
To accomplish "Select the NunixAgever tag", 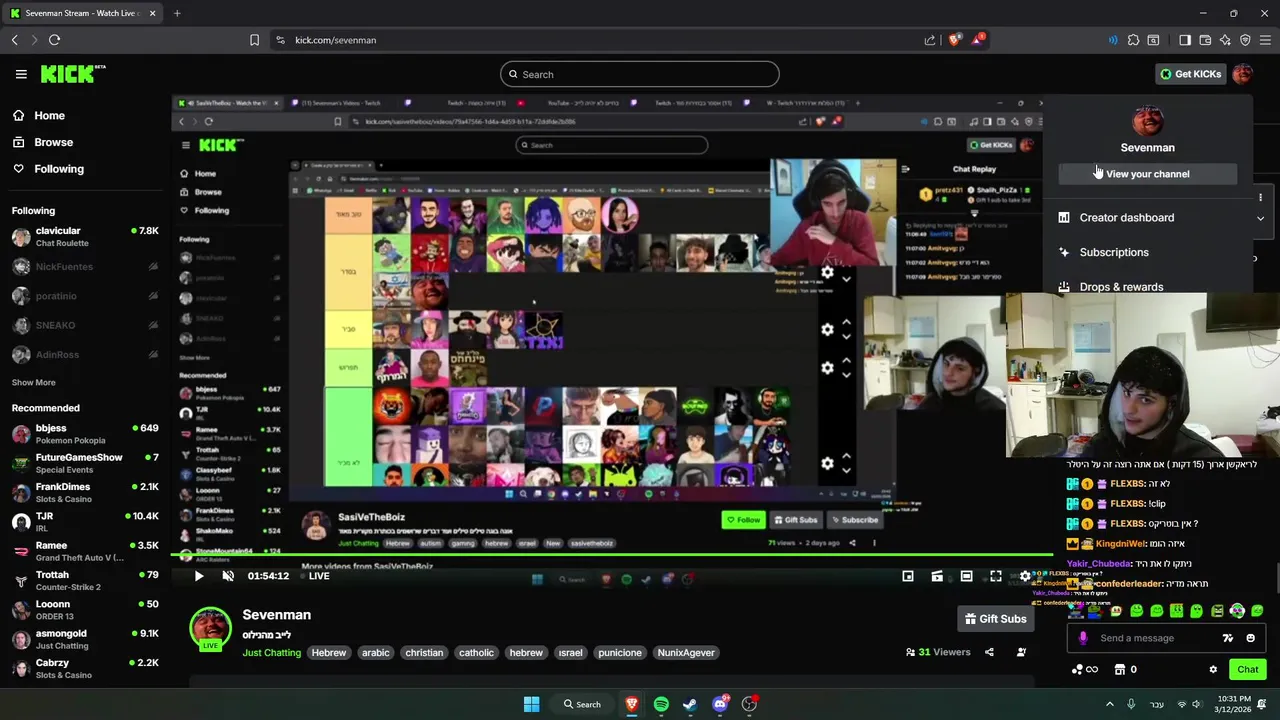I will pyautogui.click(x=686, y=653).
